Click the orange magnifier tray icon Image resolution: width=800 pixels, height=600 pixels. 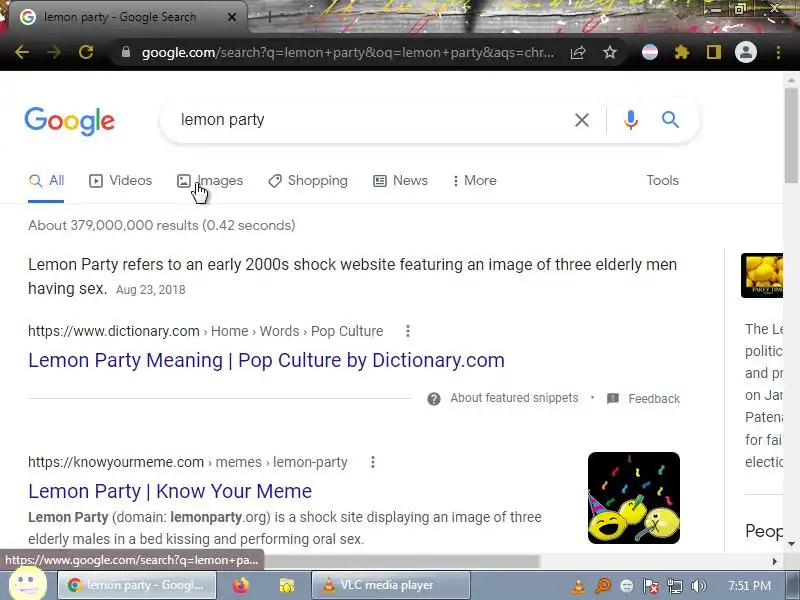click(603, 586)
